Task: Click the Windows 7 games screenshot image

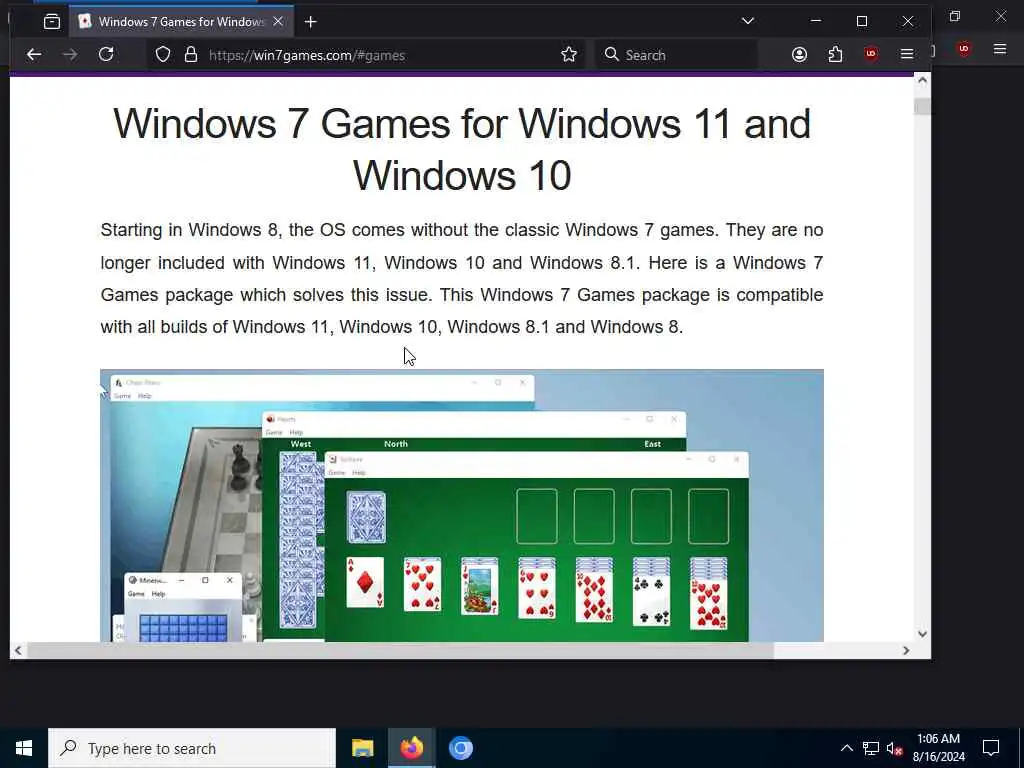Action: tap(462, 505)
